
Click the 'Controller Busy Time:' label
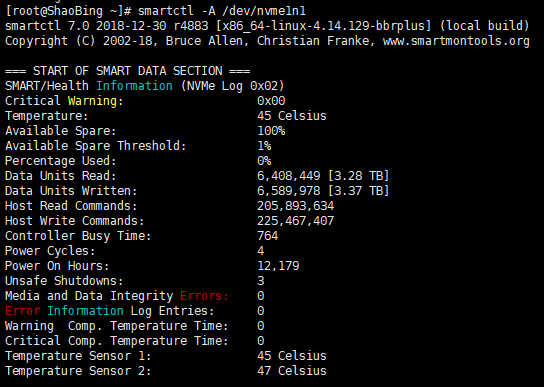coord(78,236)
